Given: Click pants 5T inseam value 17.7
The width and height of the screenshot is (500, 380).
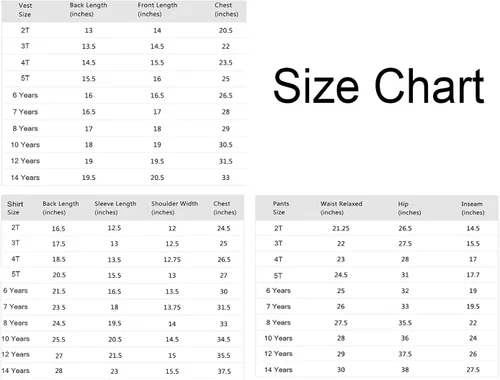Looking at the screenshot, I should (x=473, y=275).
